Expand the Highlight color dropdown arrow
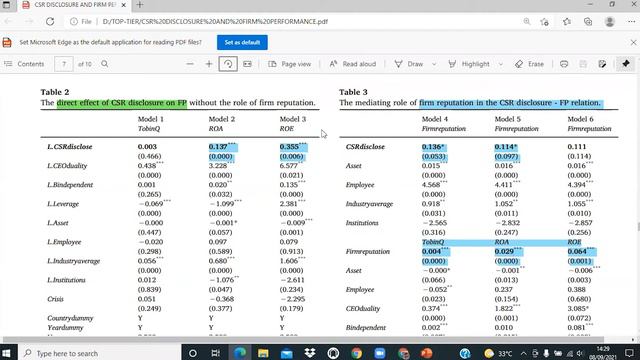Image resolution: width=640 pixels, height=360 pixels. pyautogui.click(x=501, y=64)
